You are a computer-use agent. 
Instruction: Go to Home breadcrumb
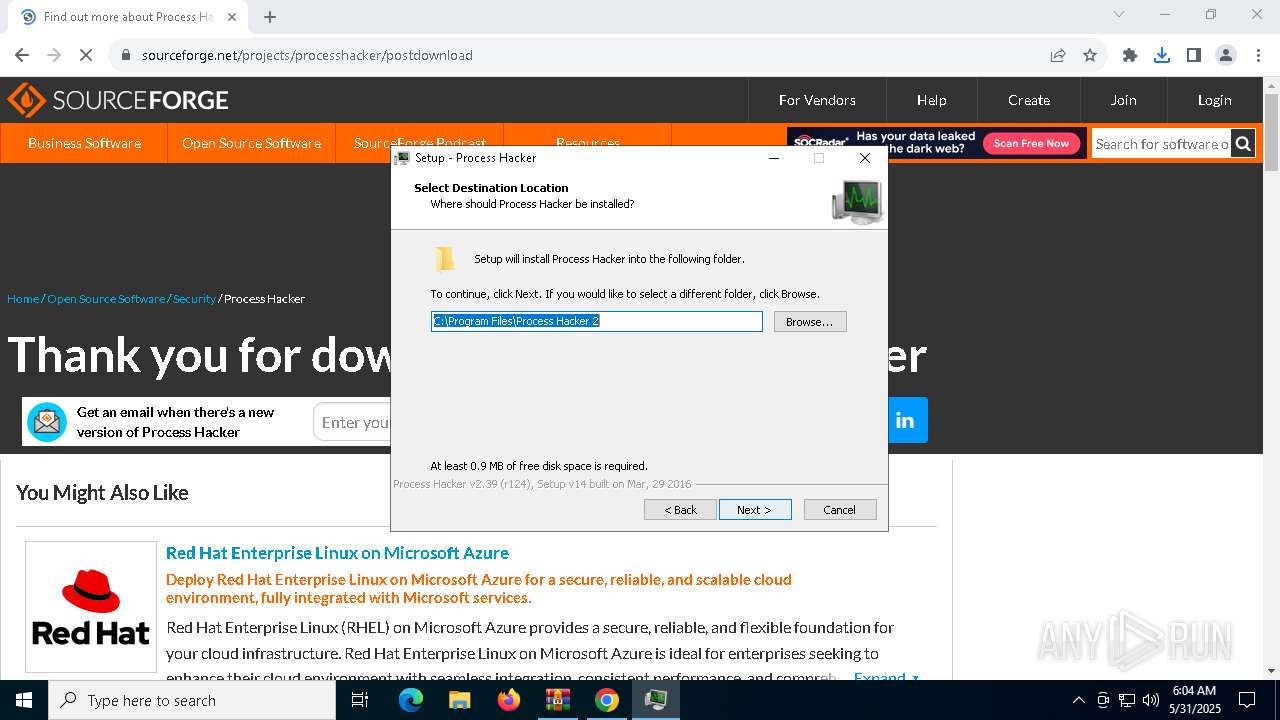[23, 299]
